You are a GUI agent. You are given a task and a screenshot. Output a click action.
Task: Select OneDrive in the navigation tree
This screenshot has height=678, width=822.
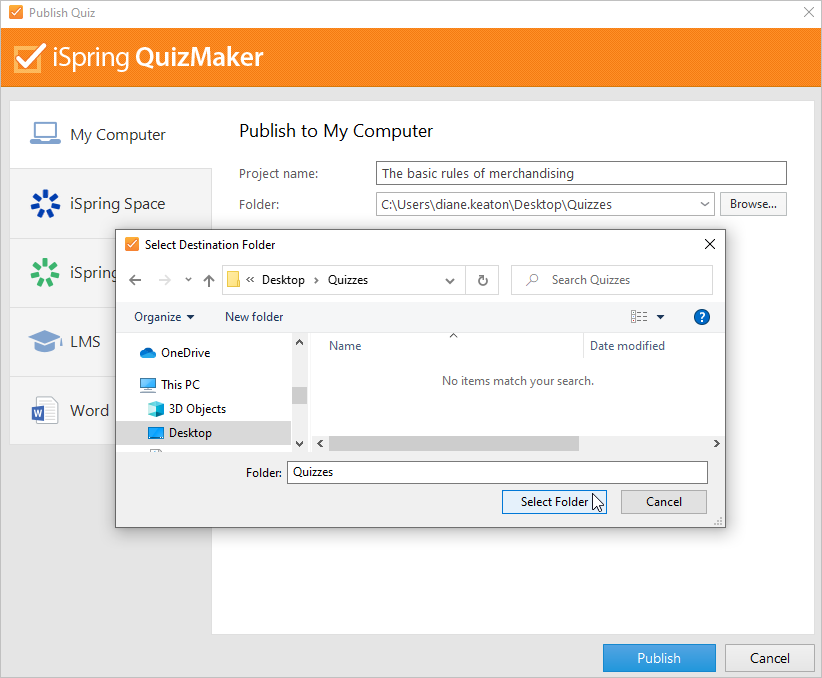pos(185,353)
